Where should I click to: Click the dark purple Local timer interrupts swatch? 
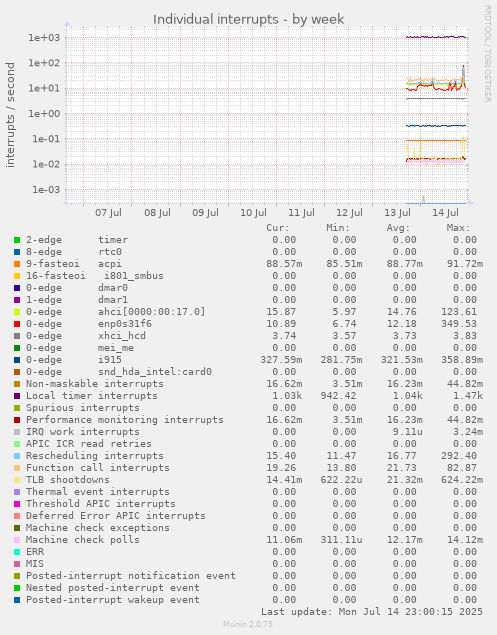point(17,396)
